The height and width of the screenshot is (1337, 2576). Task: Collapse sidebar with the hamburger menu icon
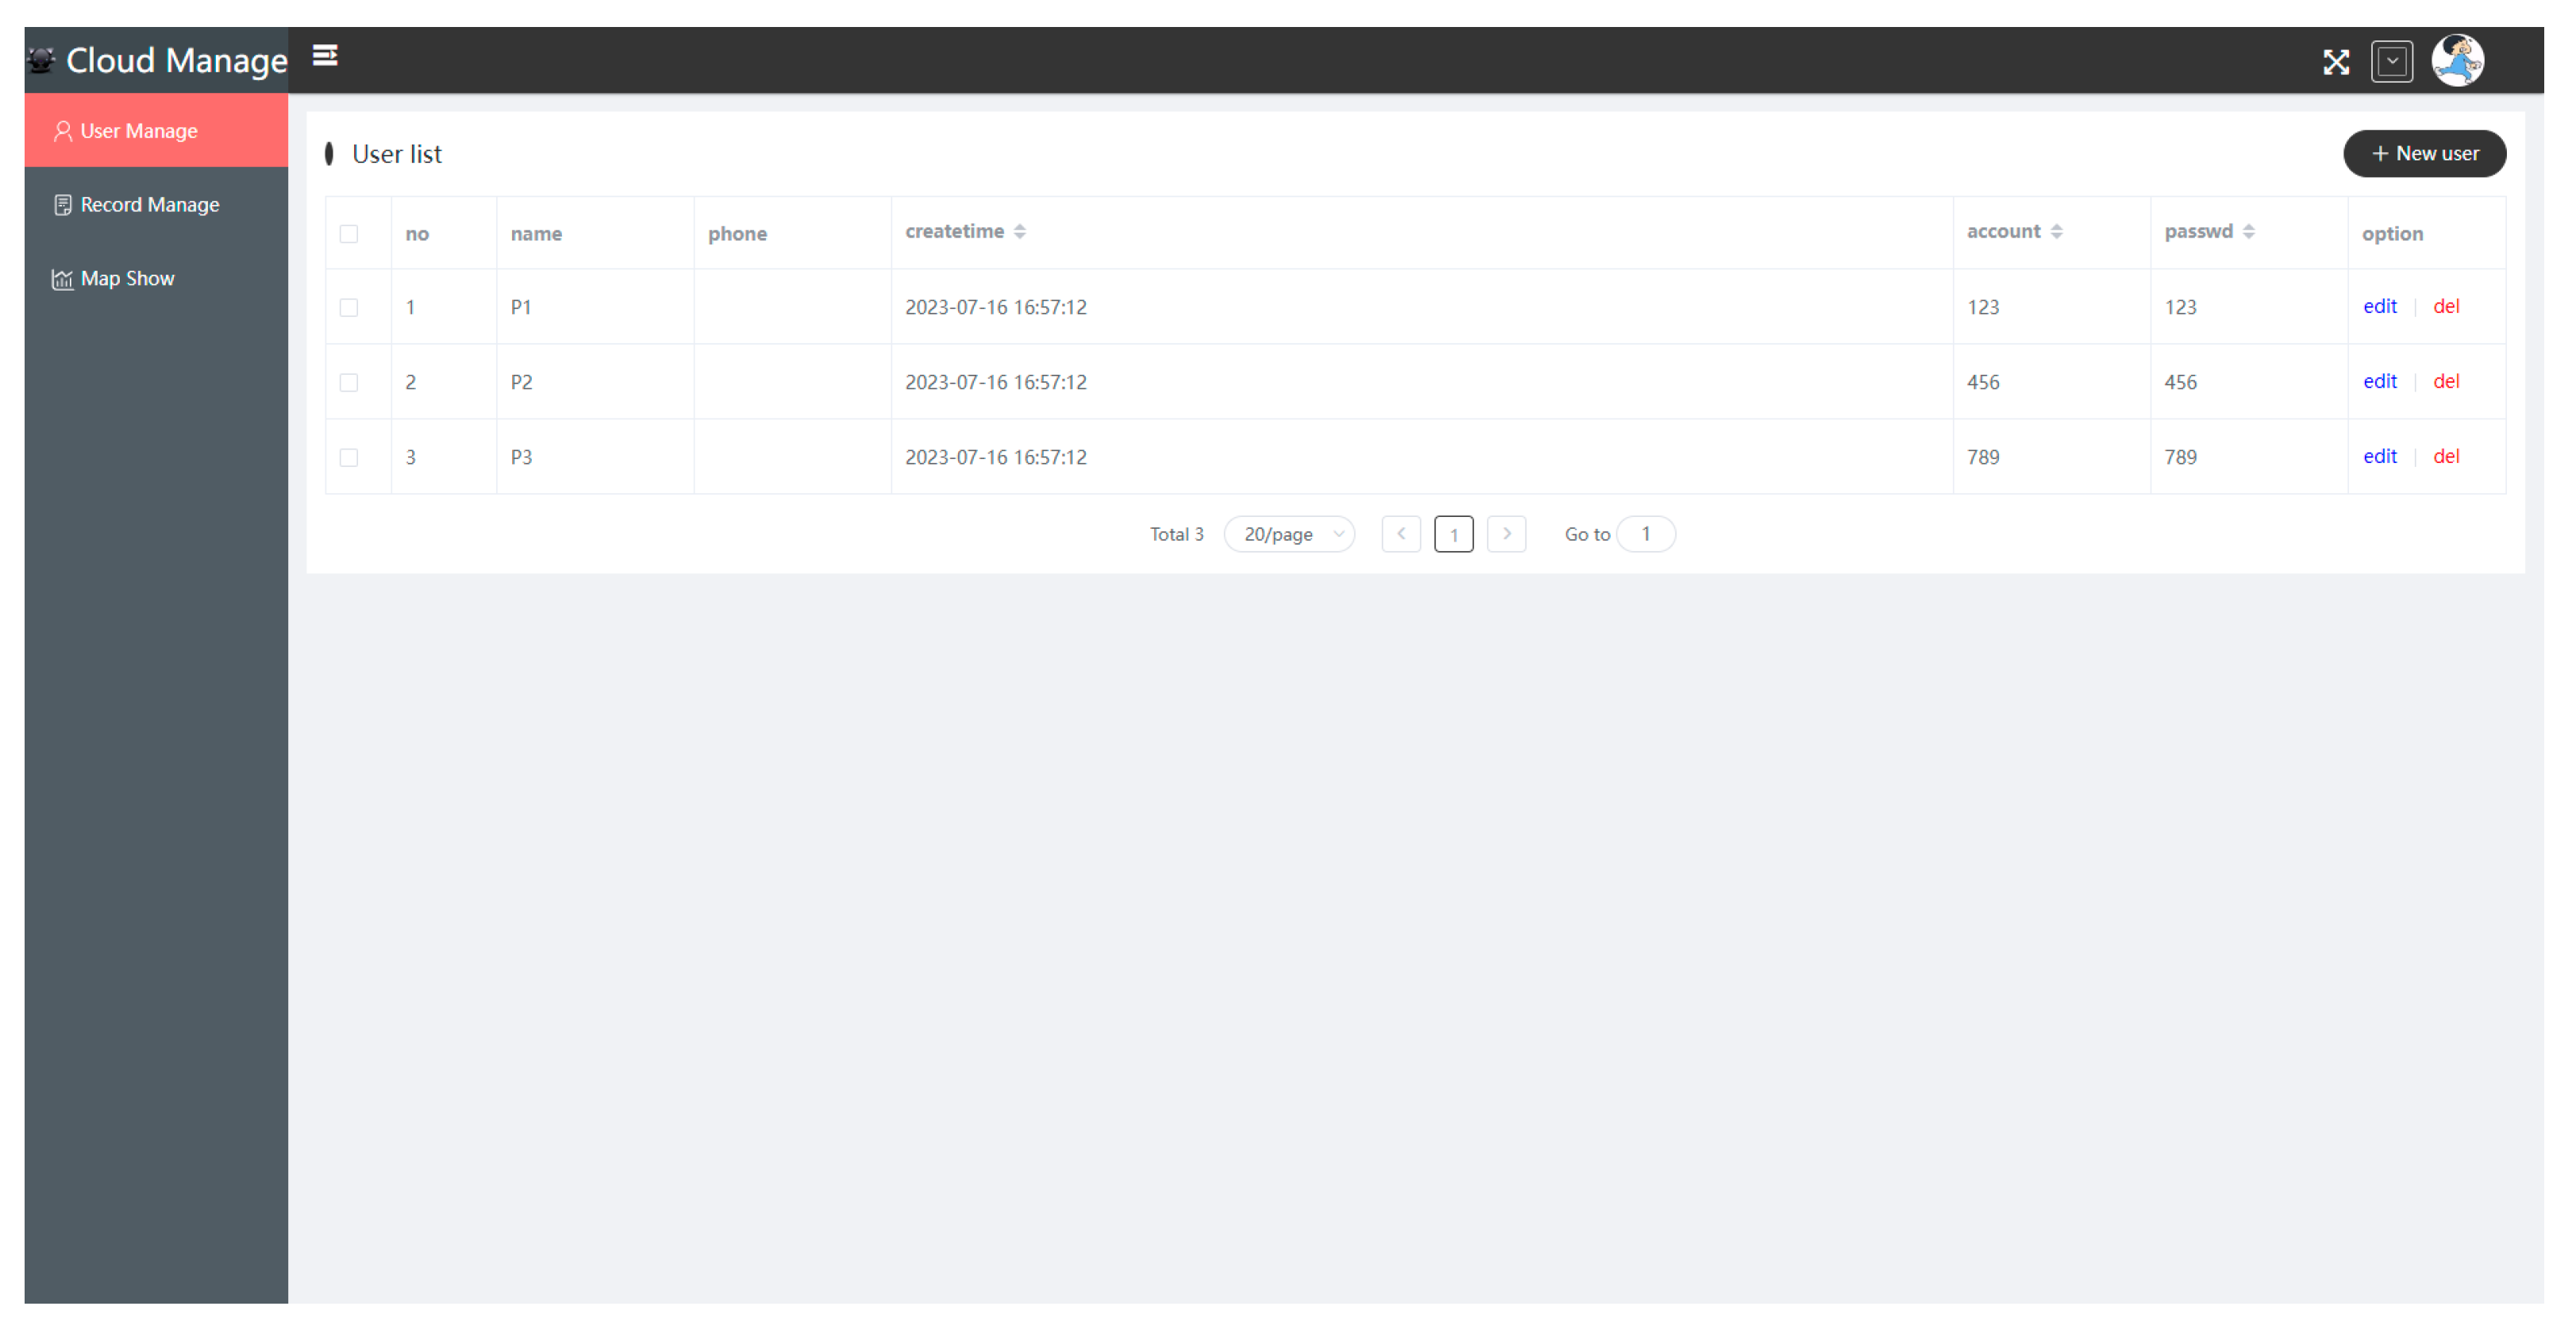(325, 56)
